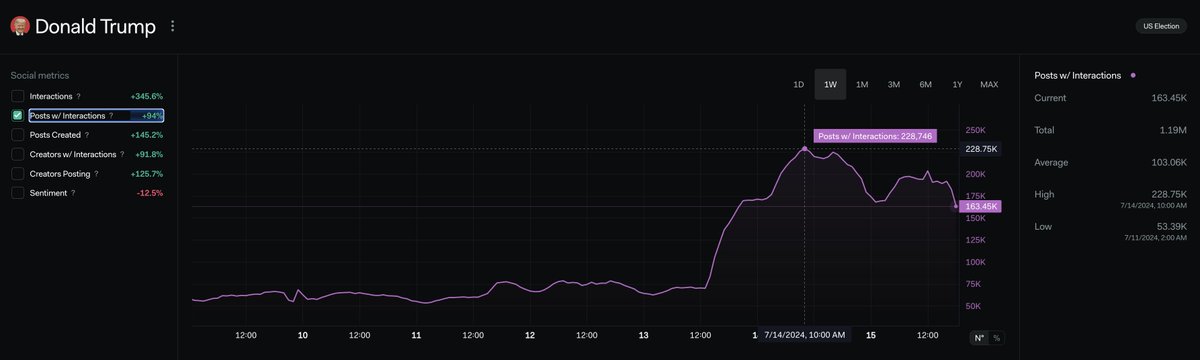
Task: Click the purple series dot in right panel header
Action: click(1133, 76)
